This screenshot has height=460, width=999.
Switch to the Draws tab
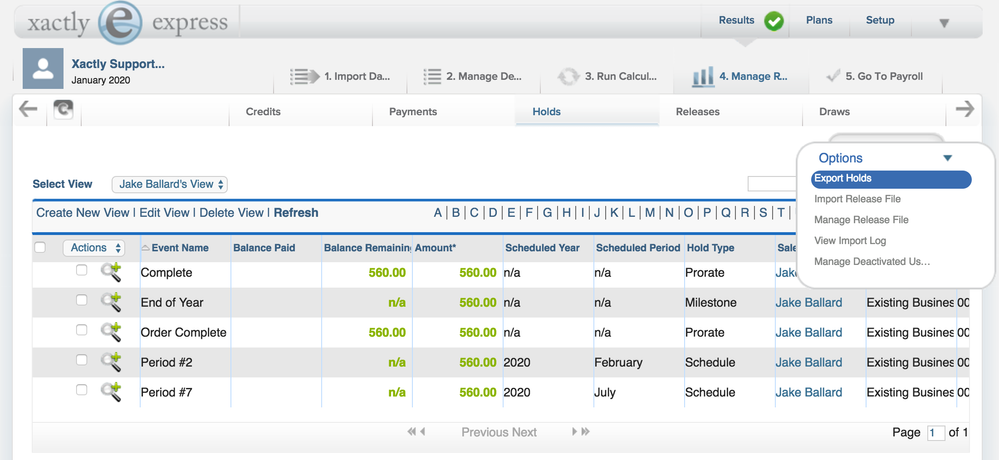coord(835,111)
